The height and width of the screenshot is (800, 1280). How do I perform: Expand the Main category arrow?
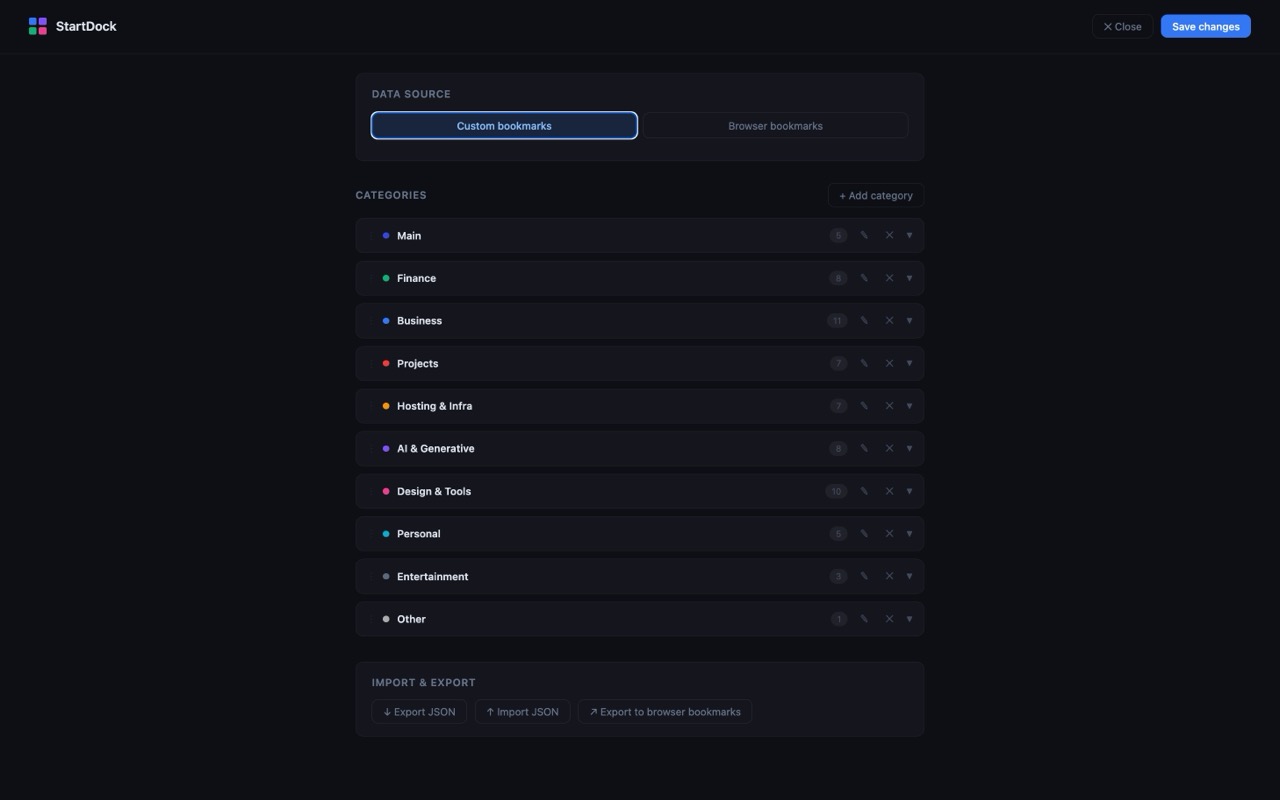click(909, 236)
